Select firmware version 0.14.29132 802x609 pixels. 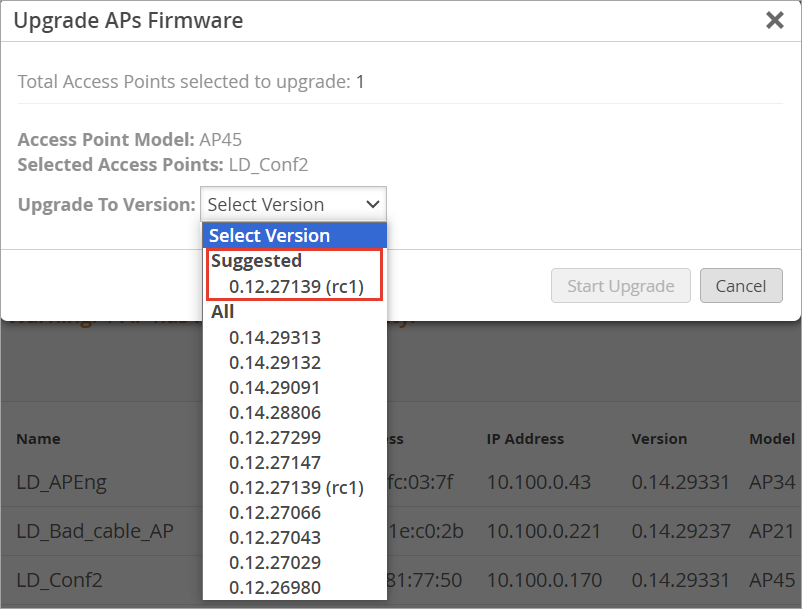(275, 362)
